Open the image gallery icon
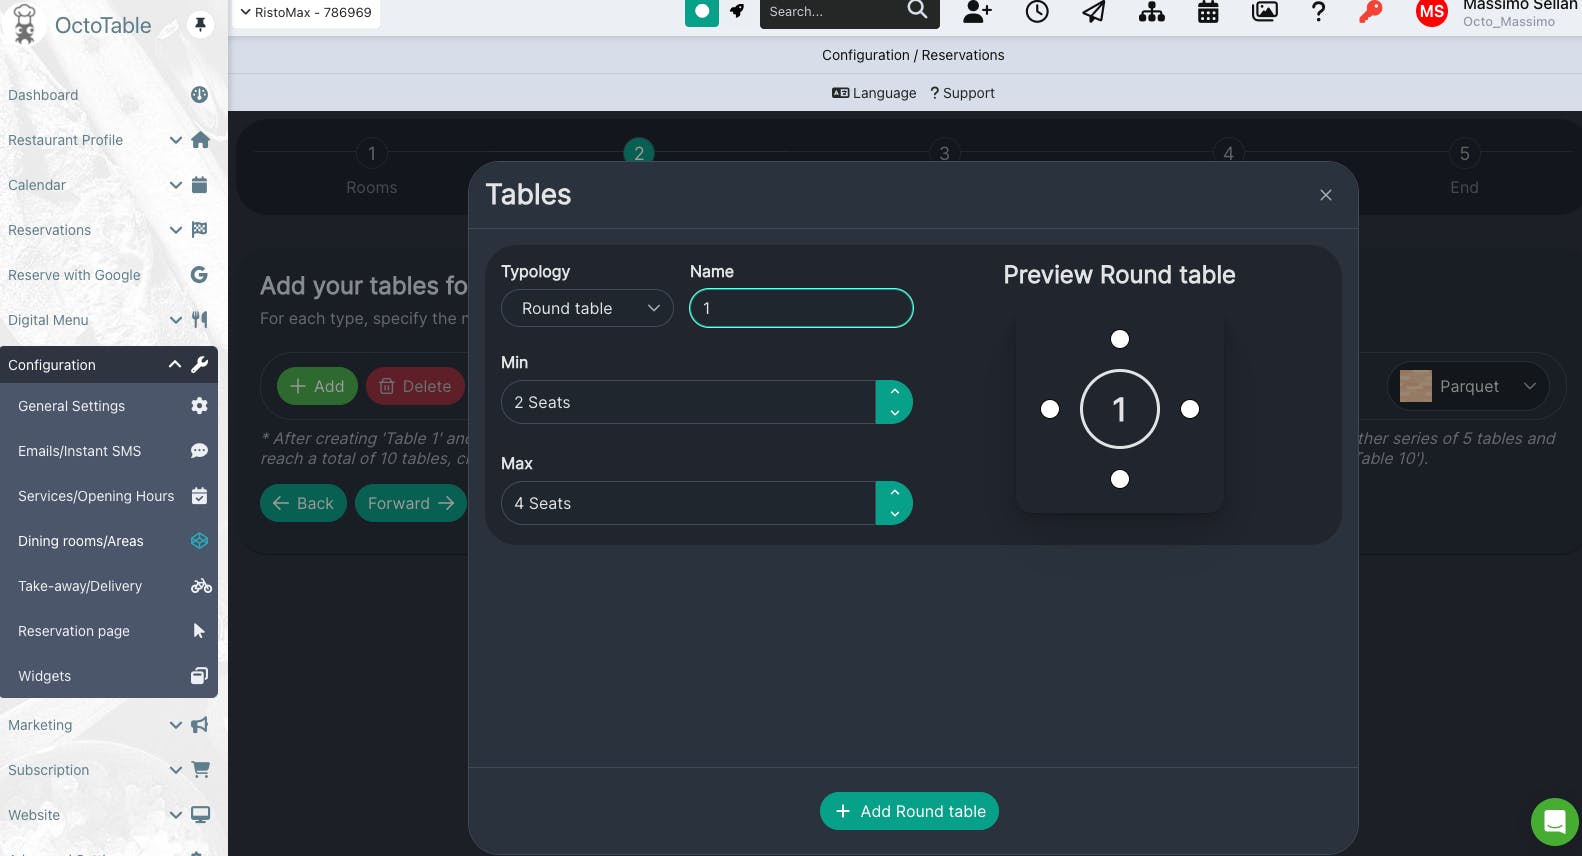Image resolution: width=1582 pixels, height=856 pixels. (x=1264, y=12)
